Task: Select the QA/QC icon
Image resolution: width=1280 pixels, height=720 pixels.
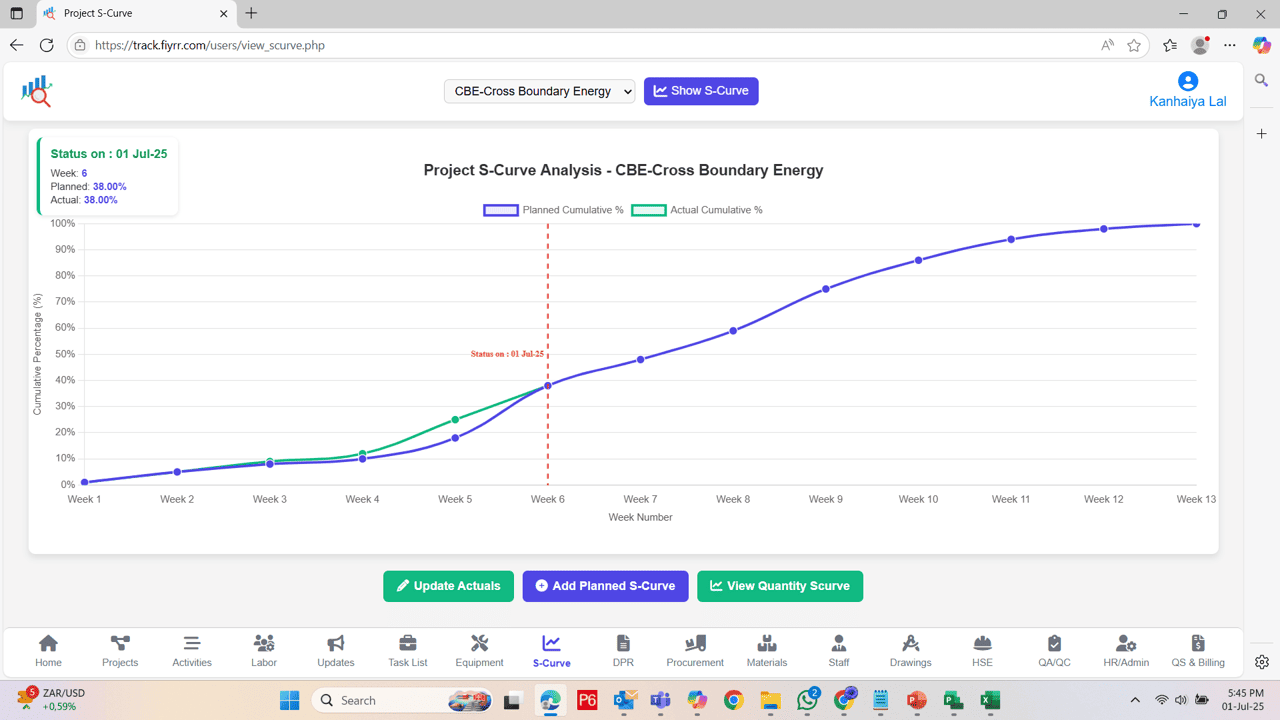Action: [x=1054, y=650]
